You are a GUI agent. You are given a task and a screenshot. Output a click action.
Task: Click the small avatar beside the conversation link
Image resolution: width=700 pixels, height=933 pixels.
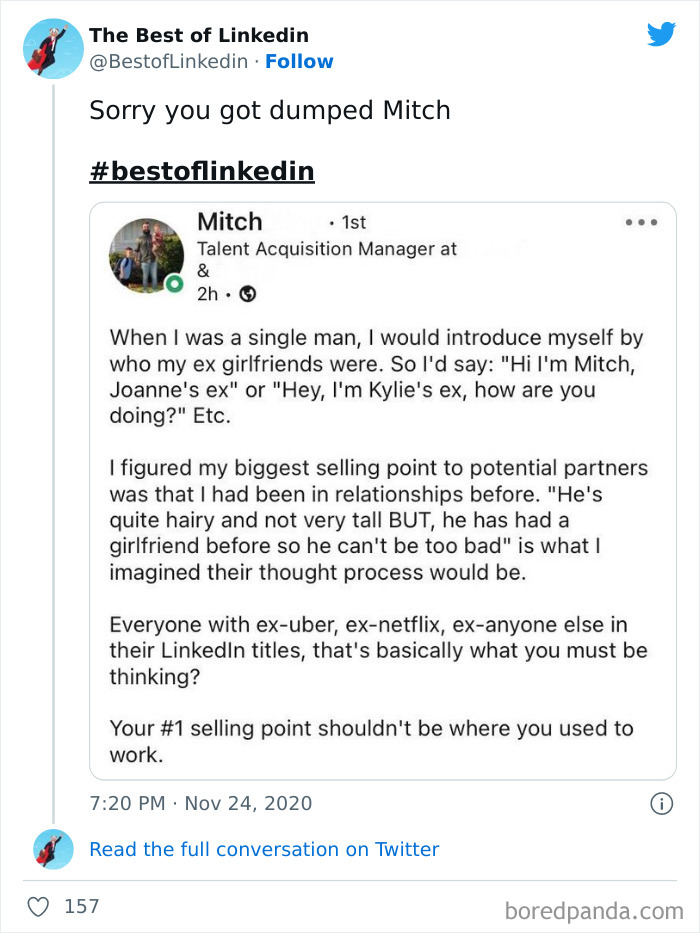click(52, 849)
